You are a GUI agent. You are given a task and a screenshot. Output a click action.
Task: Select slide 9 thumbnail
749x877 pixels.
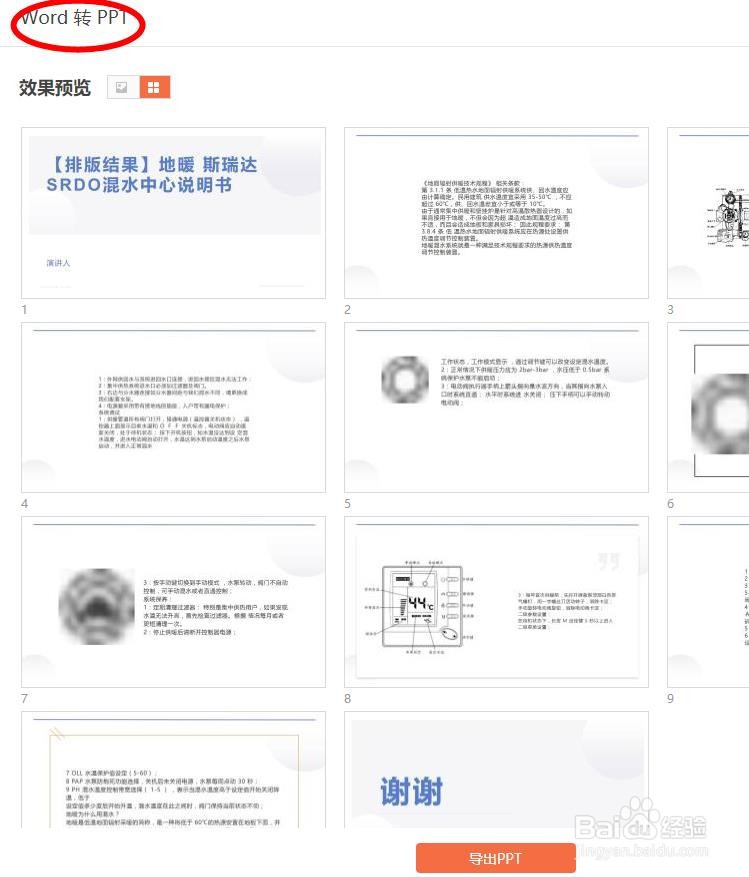(708, 602)
